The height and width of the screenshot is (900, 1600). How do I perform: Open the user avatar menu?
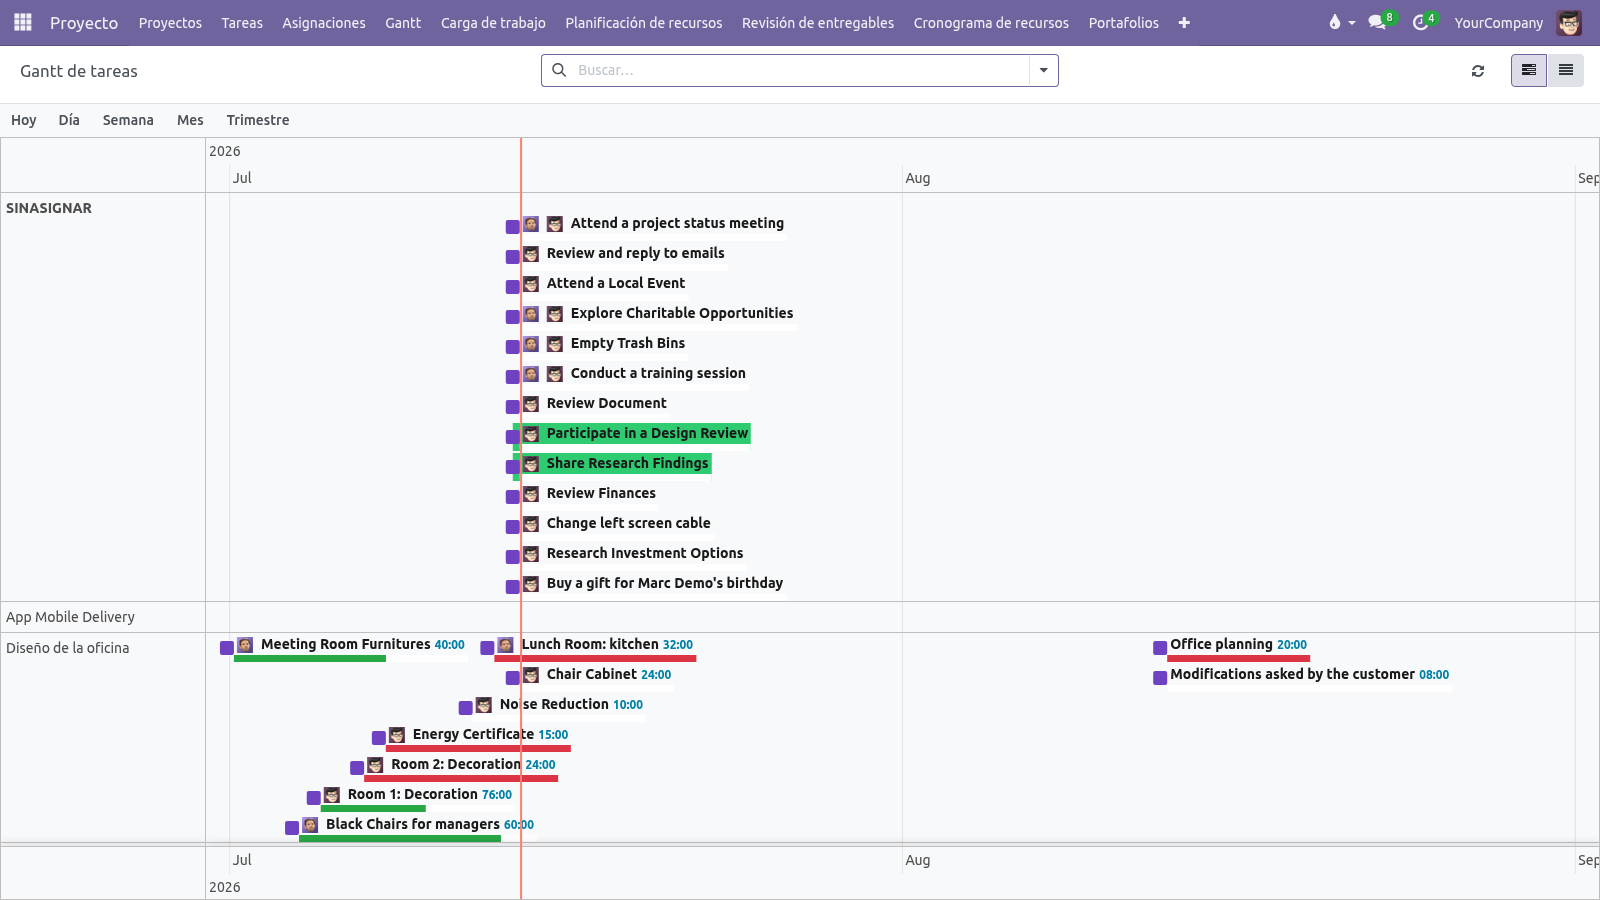coord(1569,23)
